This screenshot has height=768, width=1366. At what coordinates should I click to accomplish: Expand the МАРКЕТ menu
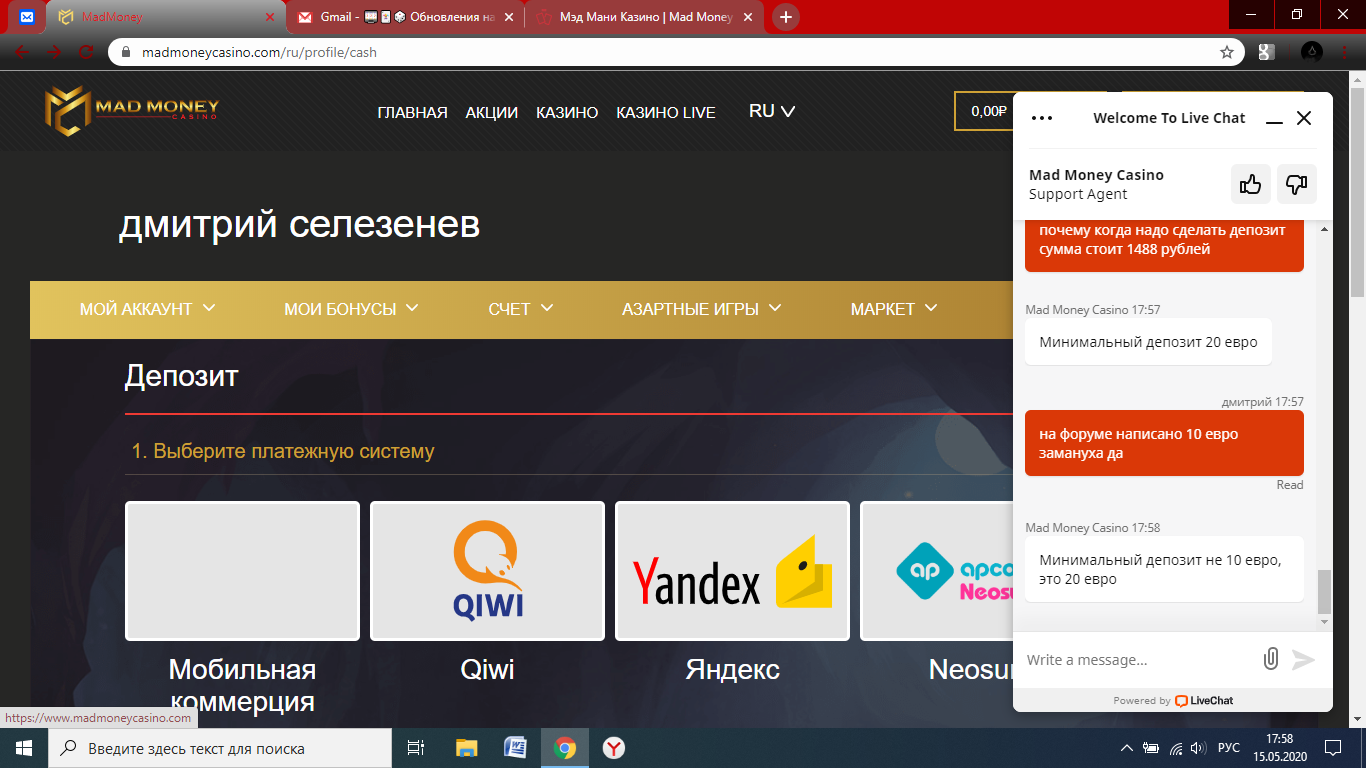894,309
